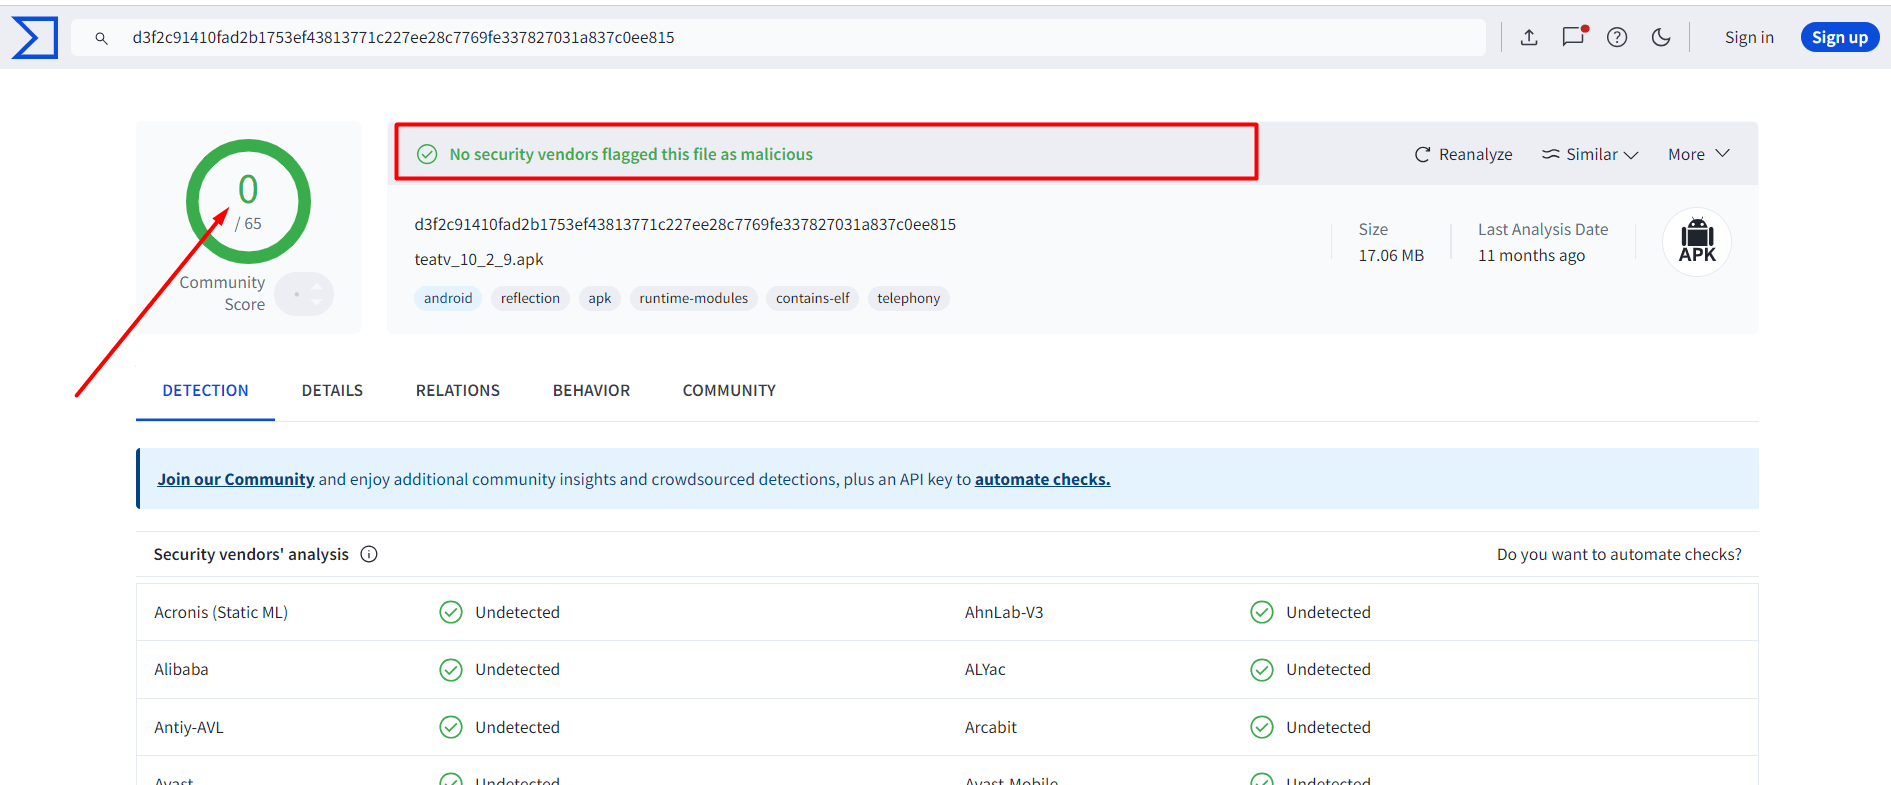Click the ALYac vendor name
The height and width of the screenshot is (785, 1891).
pyautogui.click(x=985, y=669)
